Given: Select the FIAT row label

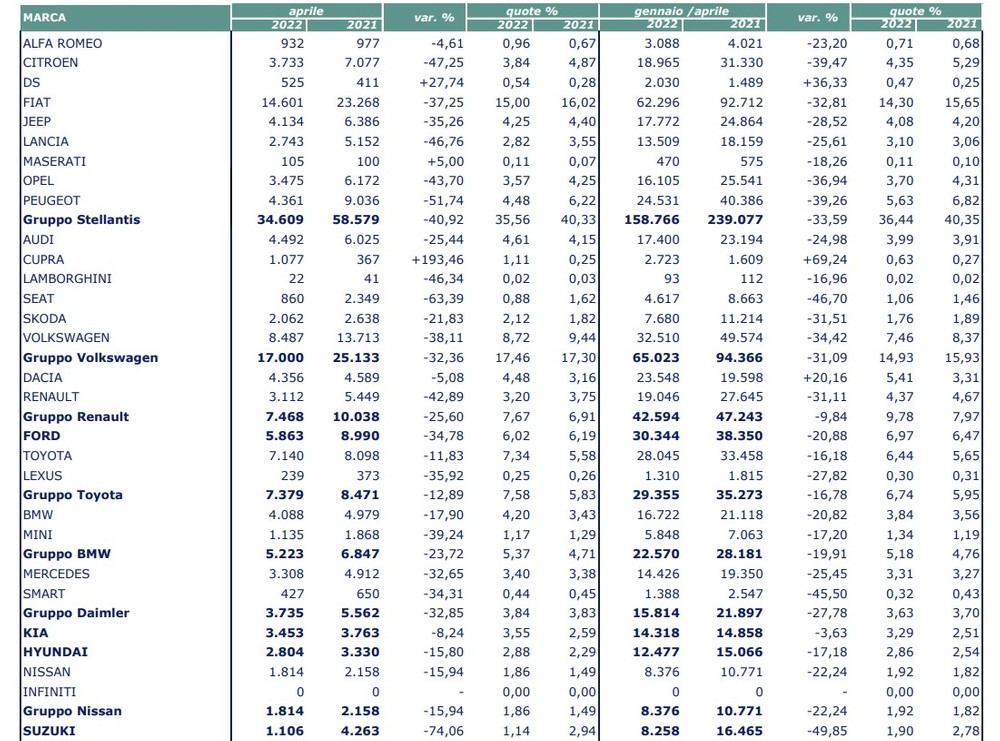Looking at the screenshot, I should (x=36, y=102).
